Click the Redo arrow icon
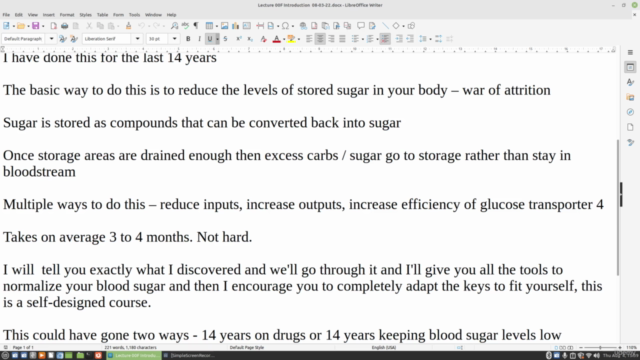 point(156,26)
